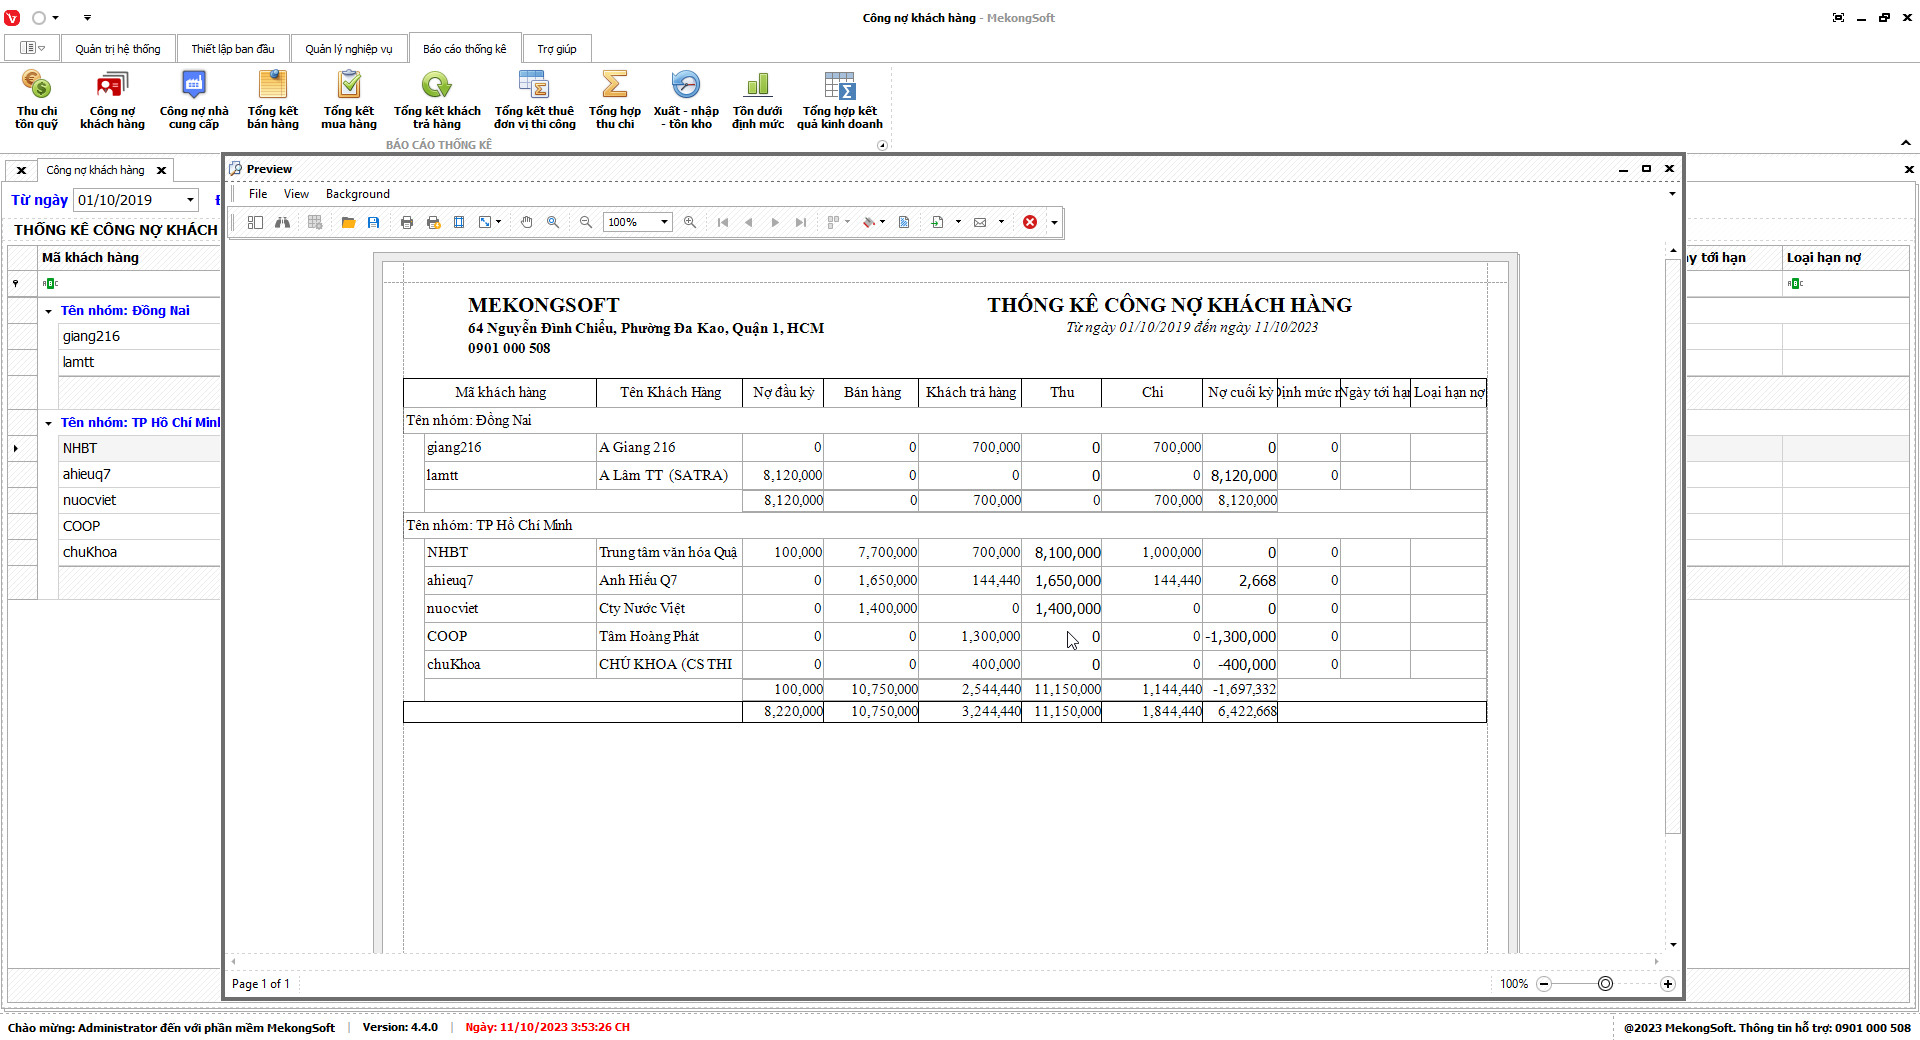This screenshot has height=1040, width=1920.
Task: Select the giang216 customer row
Action: (91, 336)
